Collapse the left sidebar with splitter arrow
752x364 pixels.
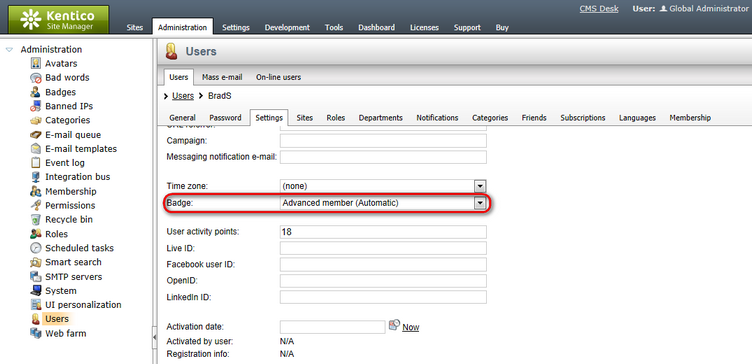154,338
